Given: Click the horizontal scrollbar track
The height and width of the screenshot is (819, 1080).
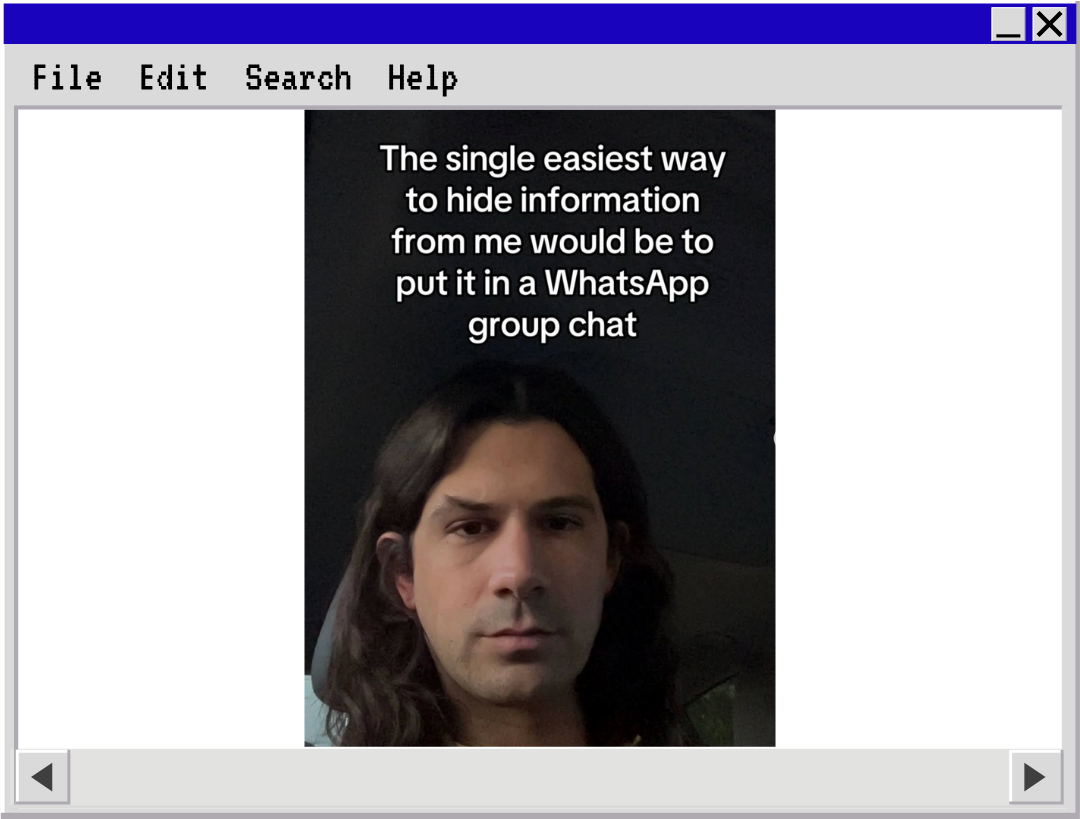Looking at the screenshot, I should coord(539,777).
